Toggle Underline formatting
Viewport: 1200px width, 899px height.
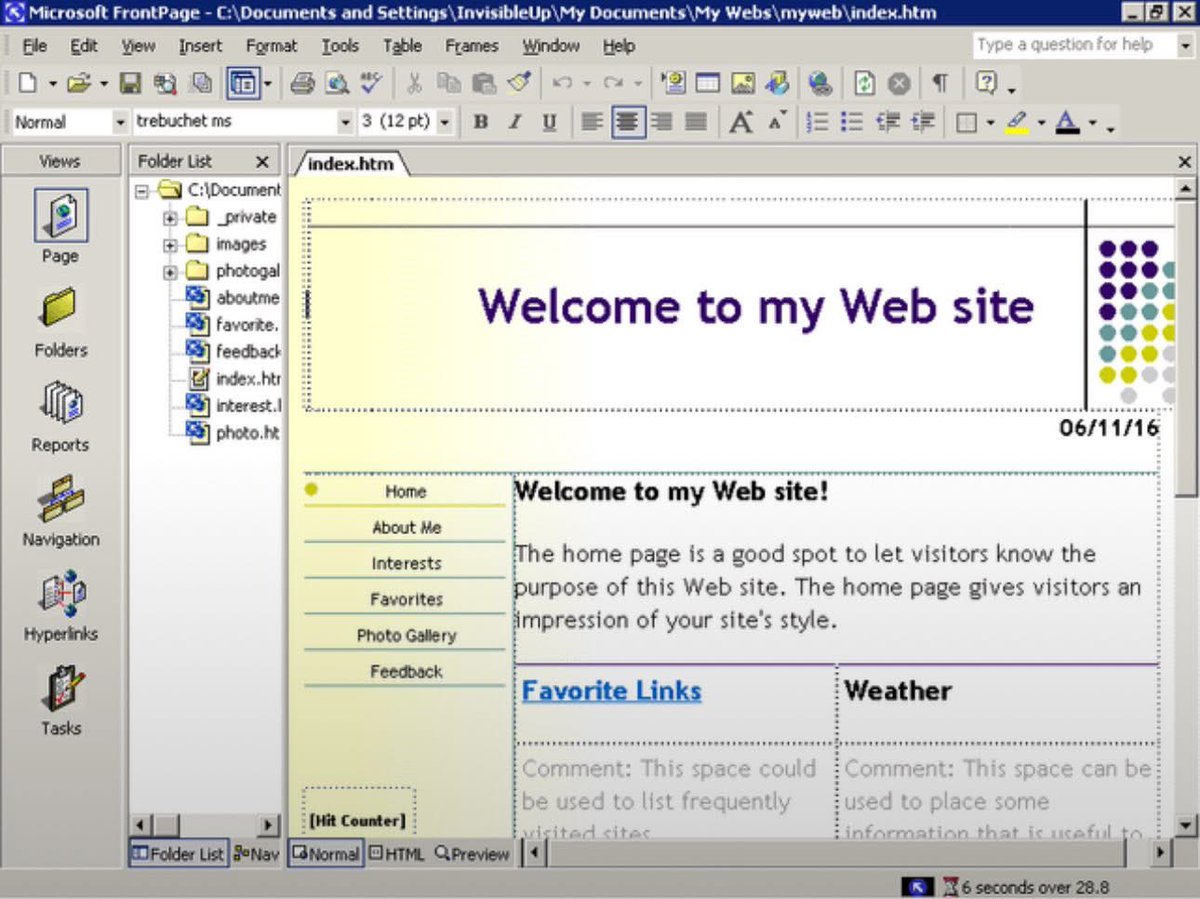click(x=549, y=122)
